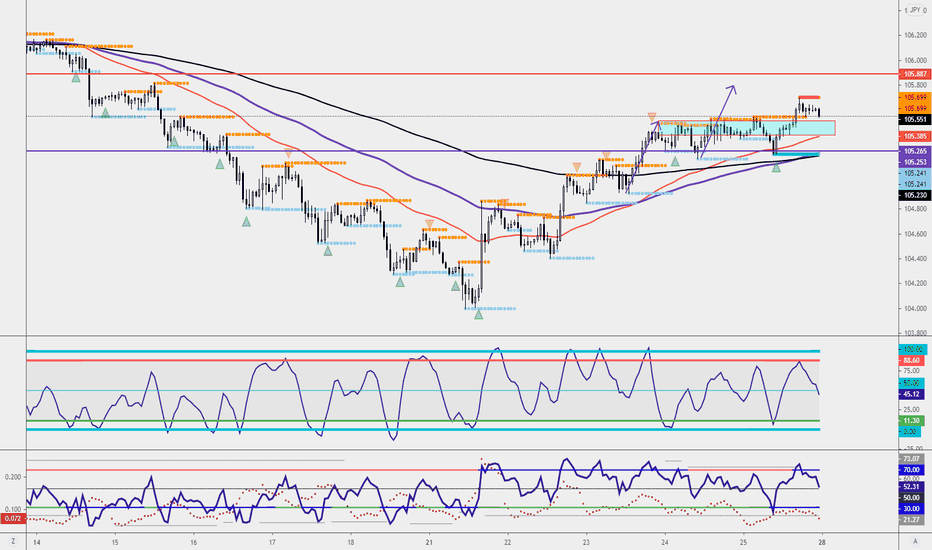
Task: Select the red 105.385 price label
Action: click(915, 136)
